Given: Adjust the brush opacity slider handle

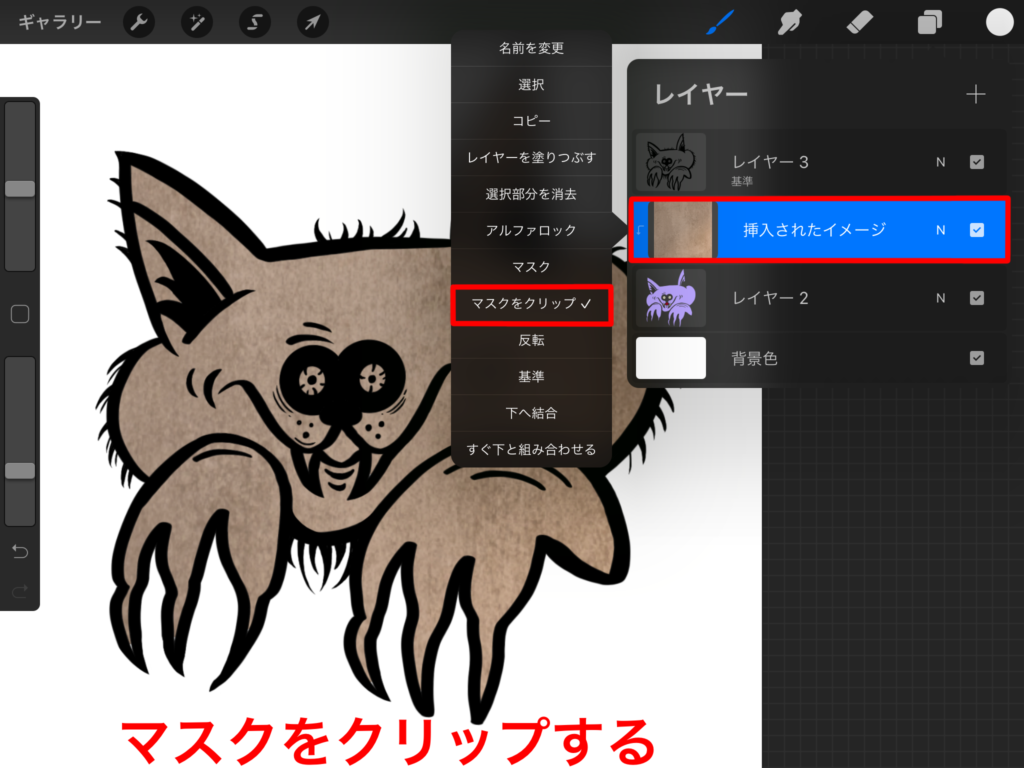Looking at the screenshot, I should click(x=20, y=471).
